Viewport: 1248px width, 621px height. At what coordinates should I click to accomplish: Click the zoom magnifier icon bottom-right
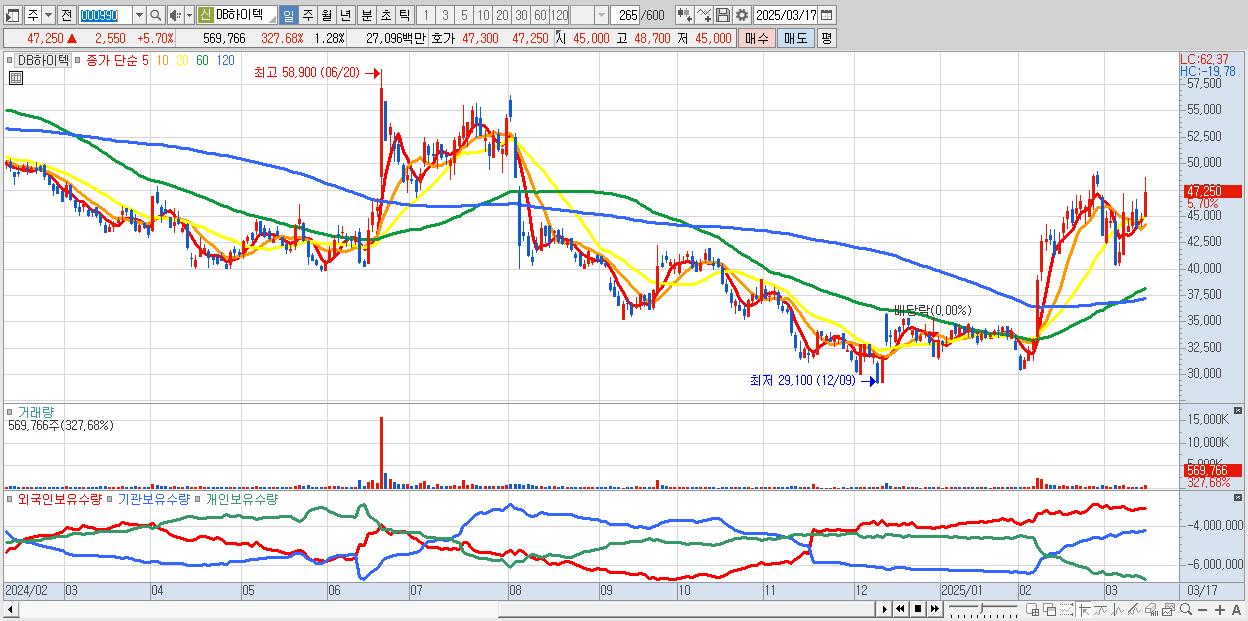(1185, 609)
